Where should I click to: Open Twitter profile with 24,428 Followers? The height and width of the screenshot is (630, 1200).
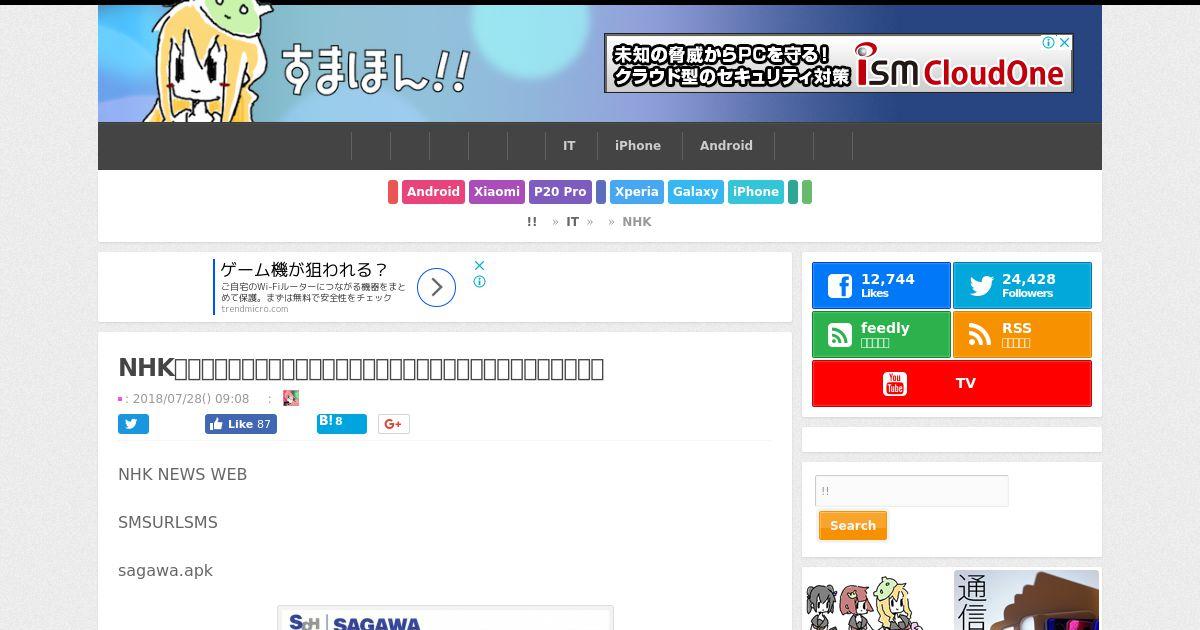(1022, 286)
